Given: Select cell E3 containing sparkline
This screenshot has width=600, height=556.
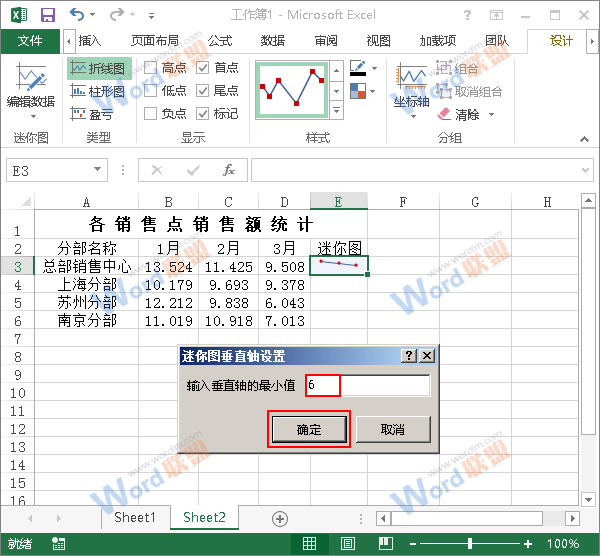Looking at the screenshot, I should pos(339,266).
